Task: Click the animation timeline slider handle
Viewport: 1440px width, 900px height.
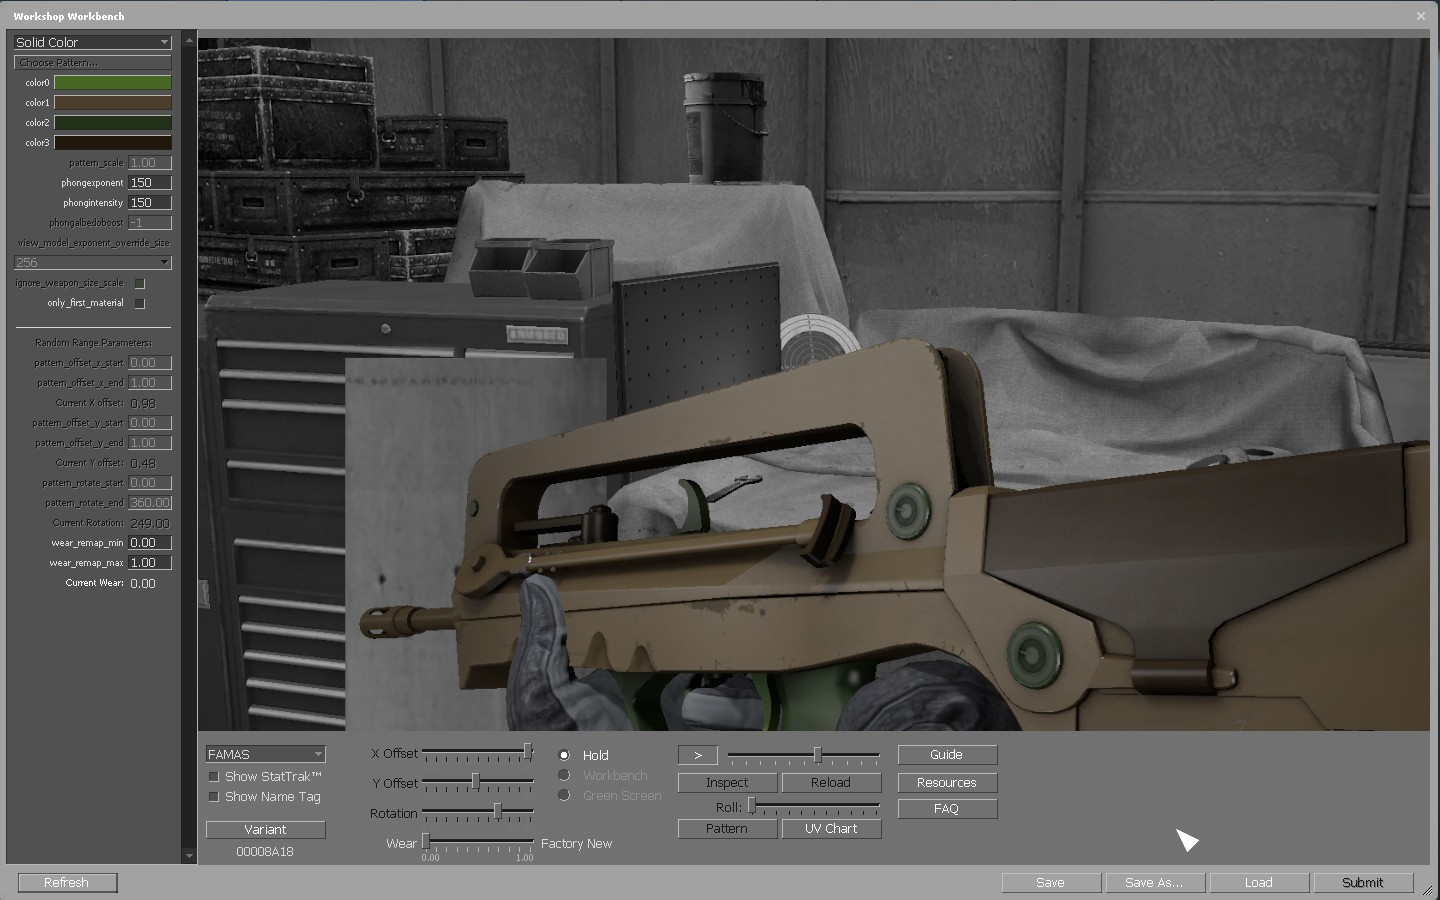Action: 817,754
